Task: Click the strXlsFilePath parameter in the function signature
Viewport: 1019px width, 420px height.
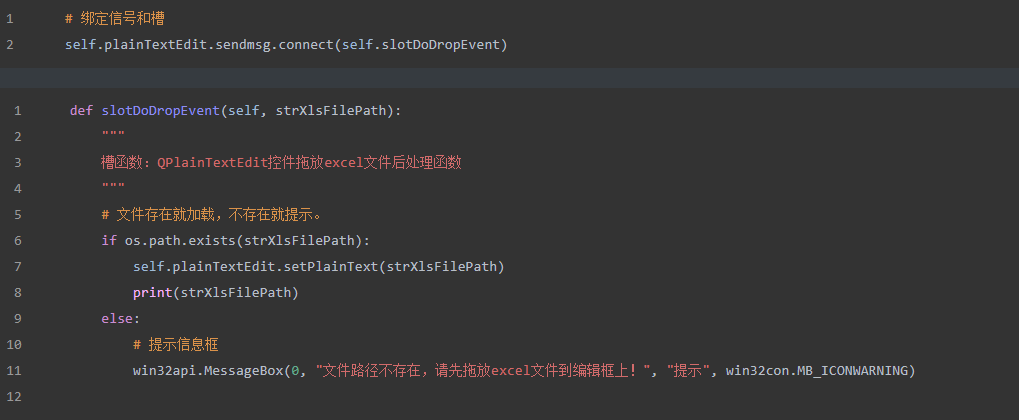Action: point(331,111)
